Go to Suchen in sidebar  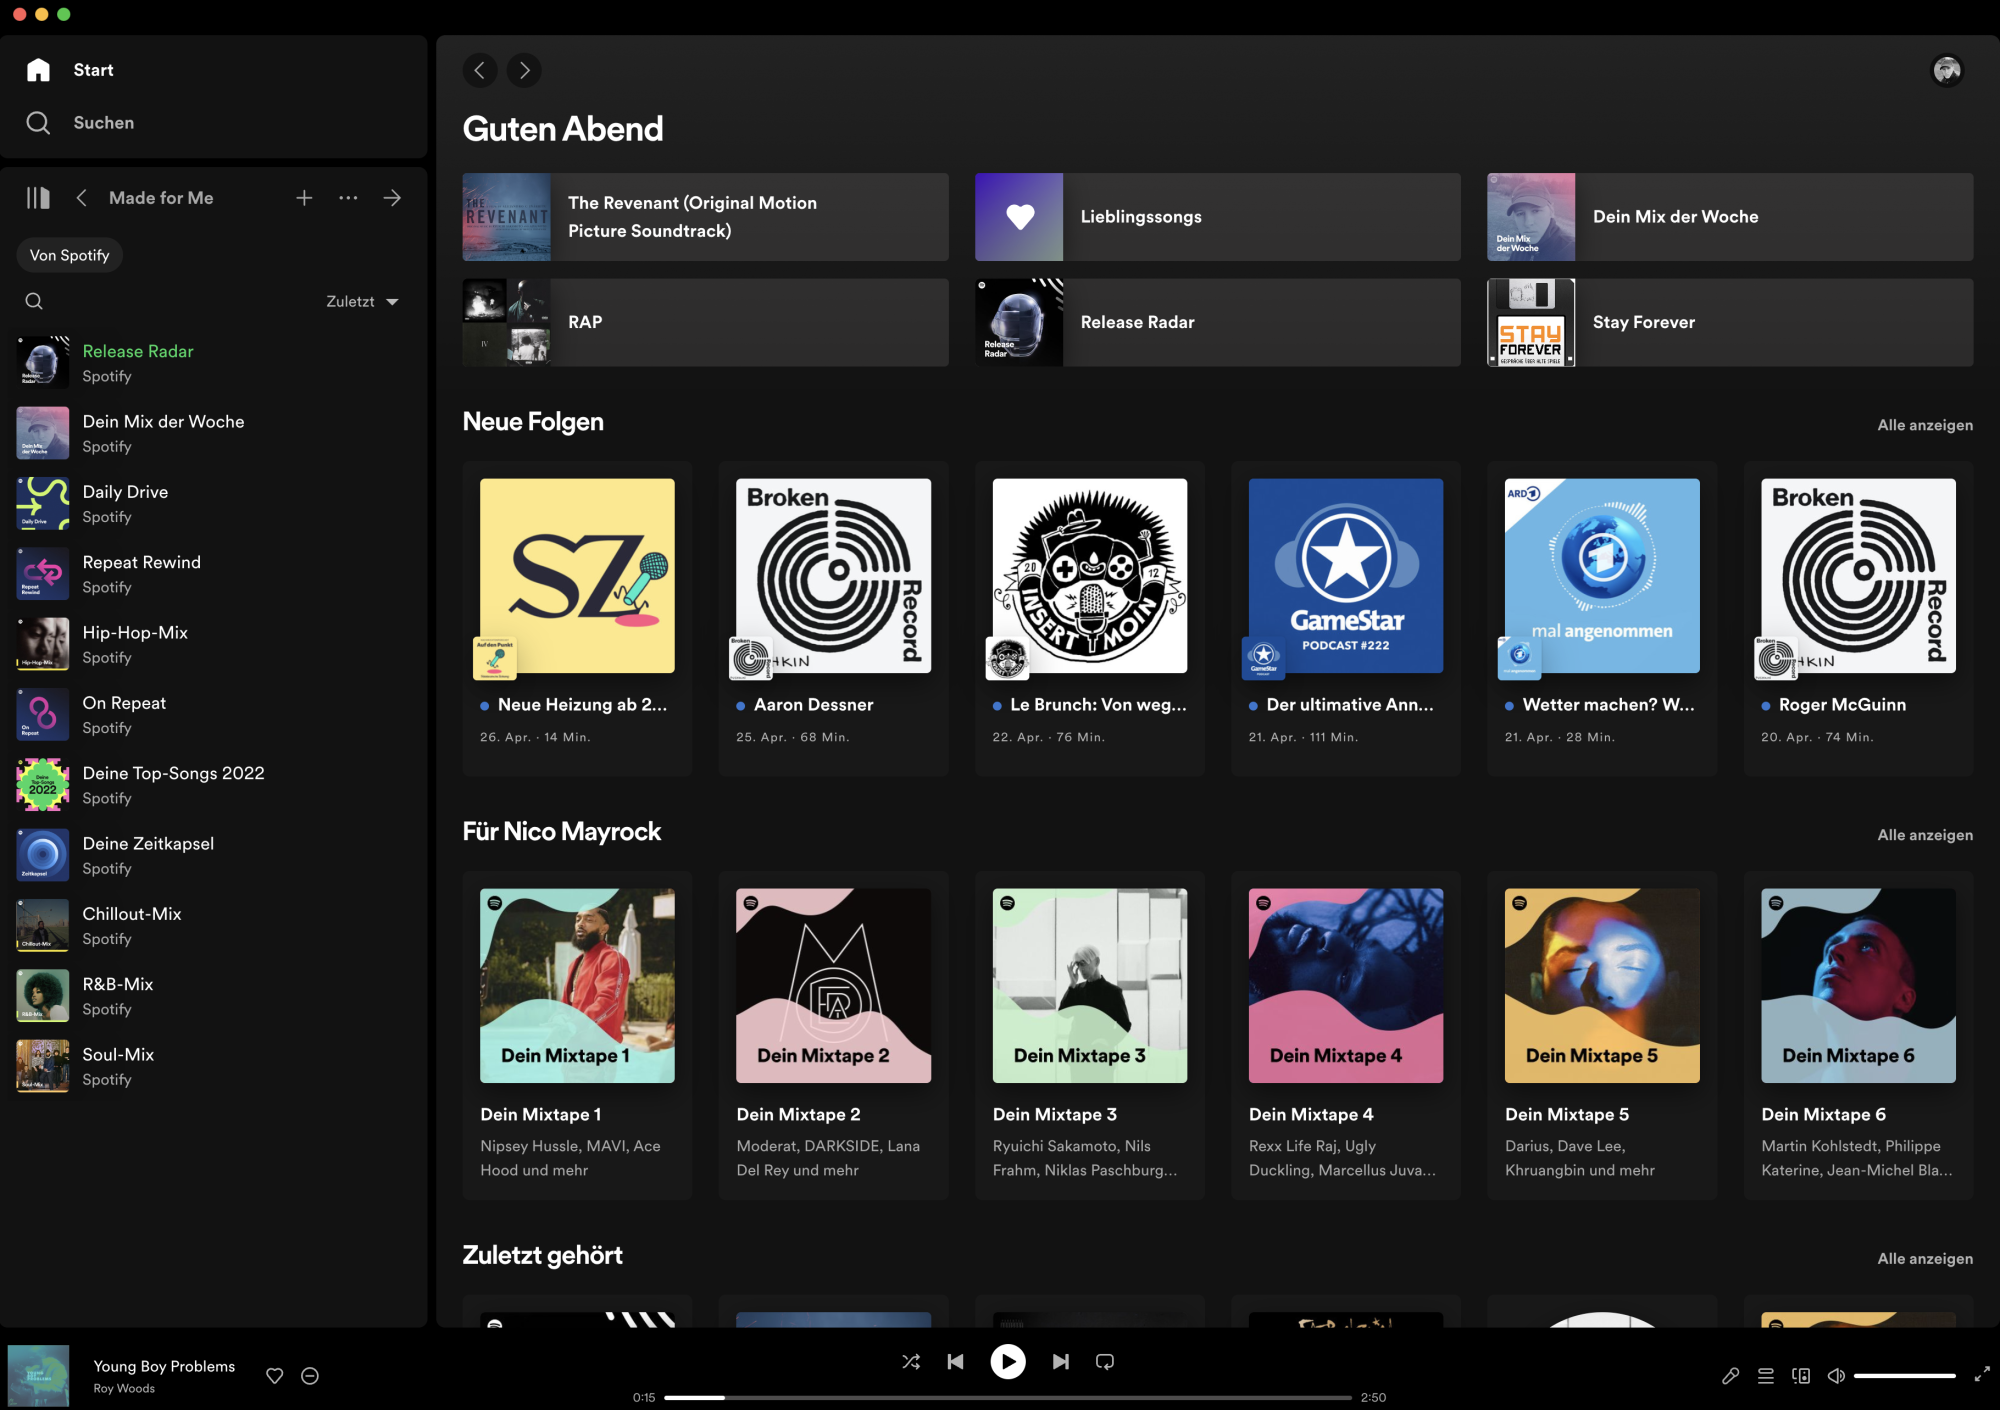tap(103, 123)
